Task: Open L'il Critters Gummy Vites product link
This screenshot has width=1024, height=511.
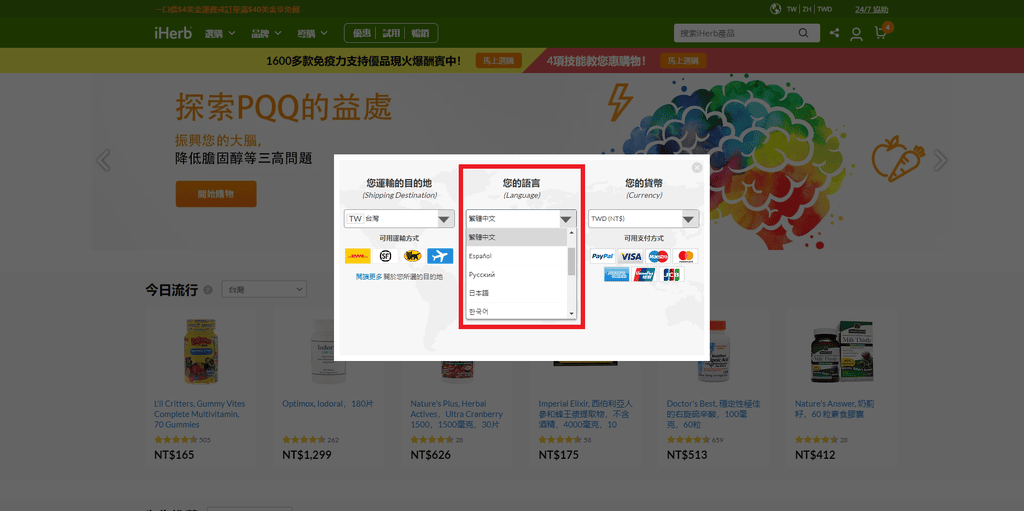Action: coord(201,414)
